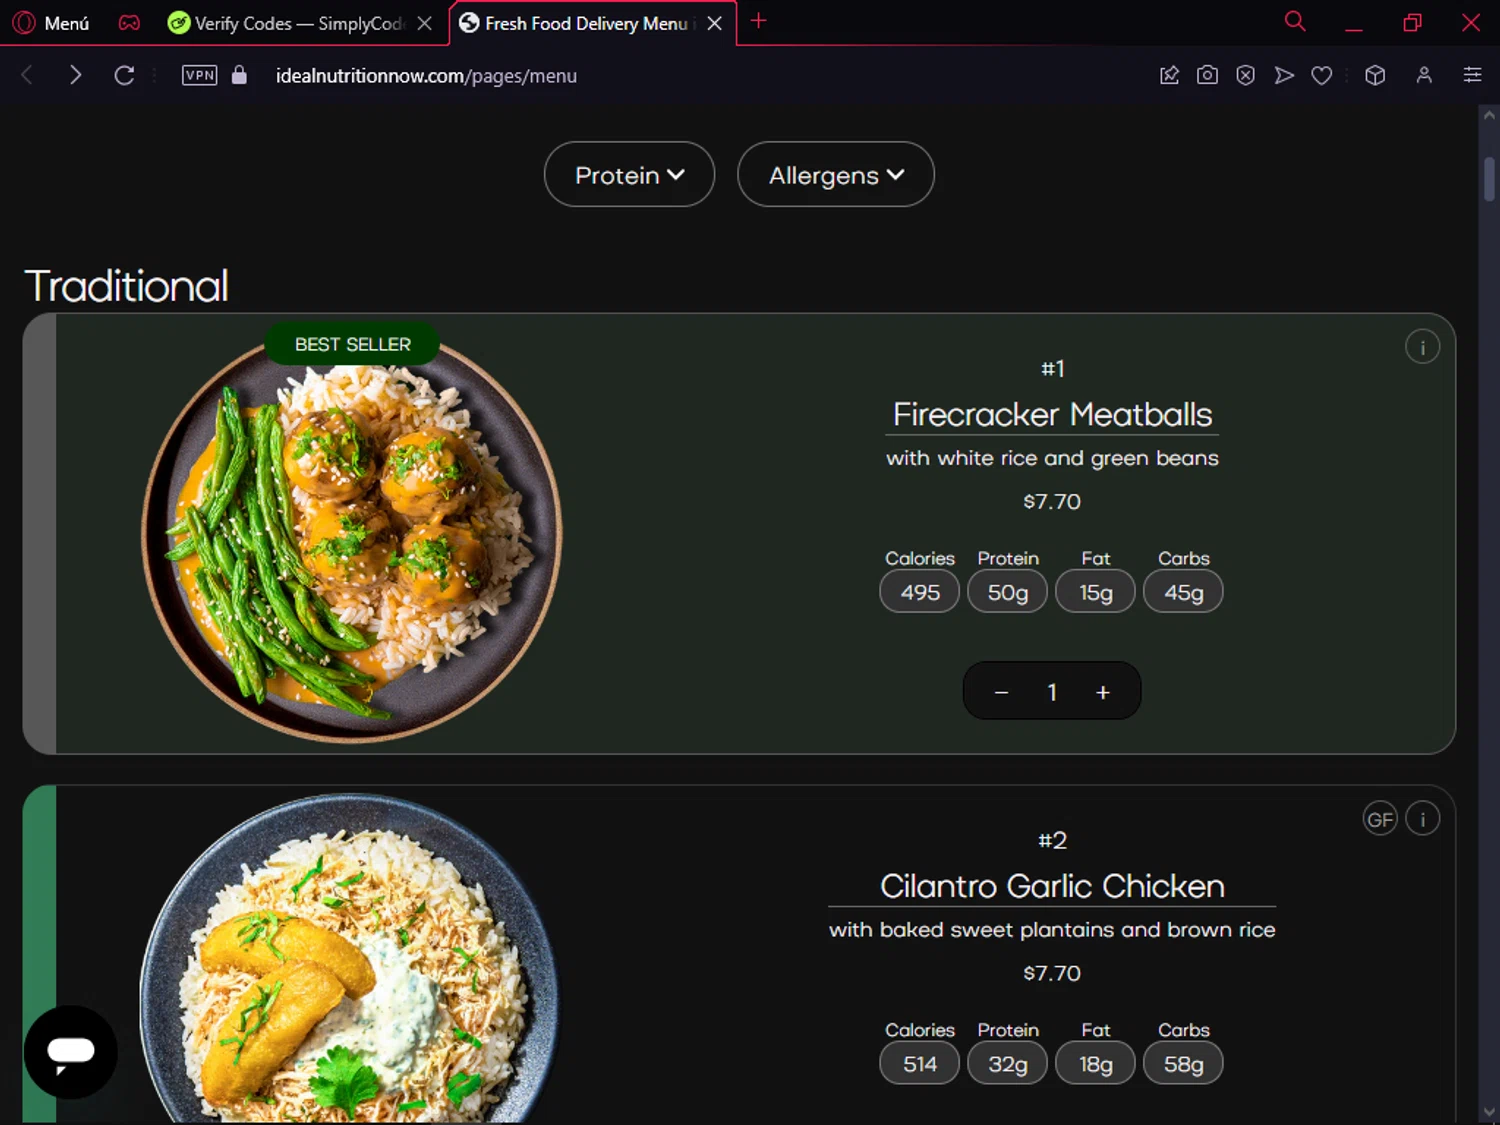Click the quantity value 1
The height and width of the screenshot is (1125, 1500).
pos(1052,692)
